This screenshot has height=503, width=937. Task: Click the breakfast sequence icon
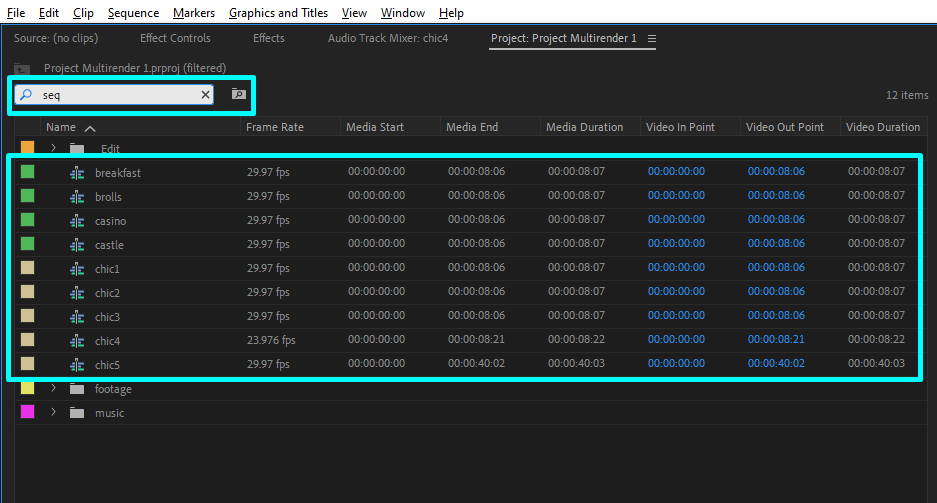coord(77,173)
